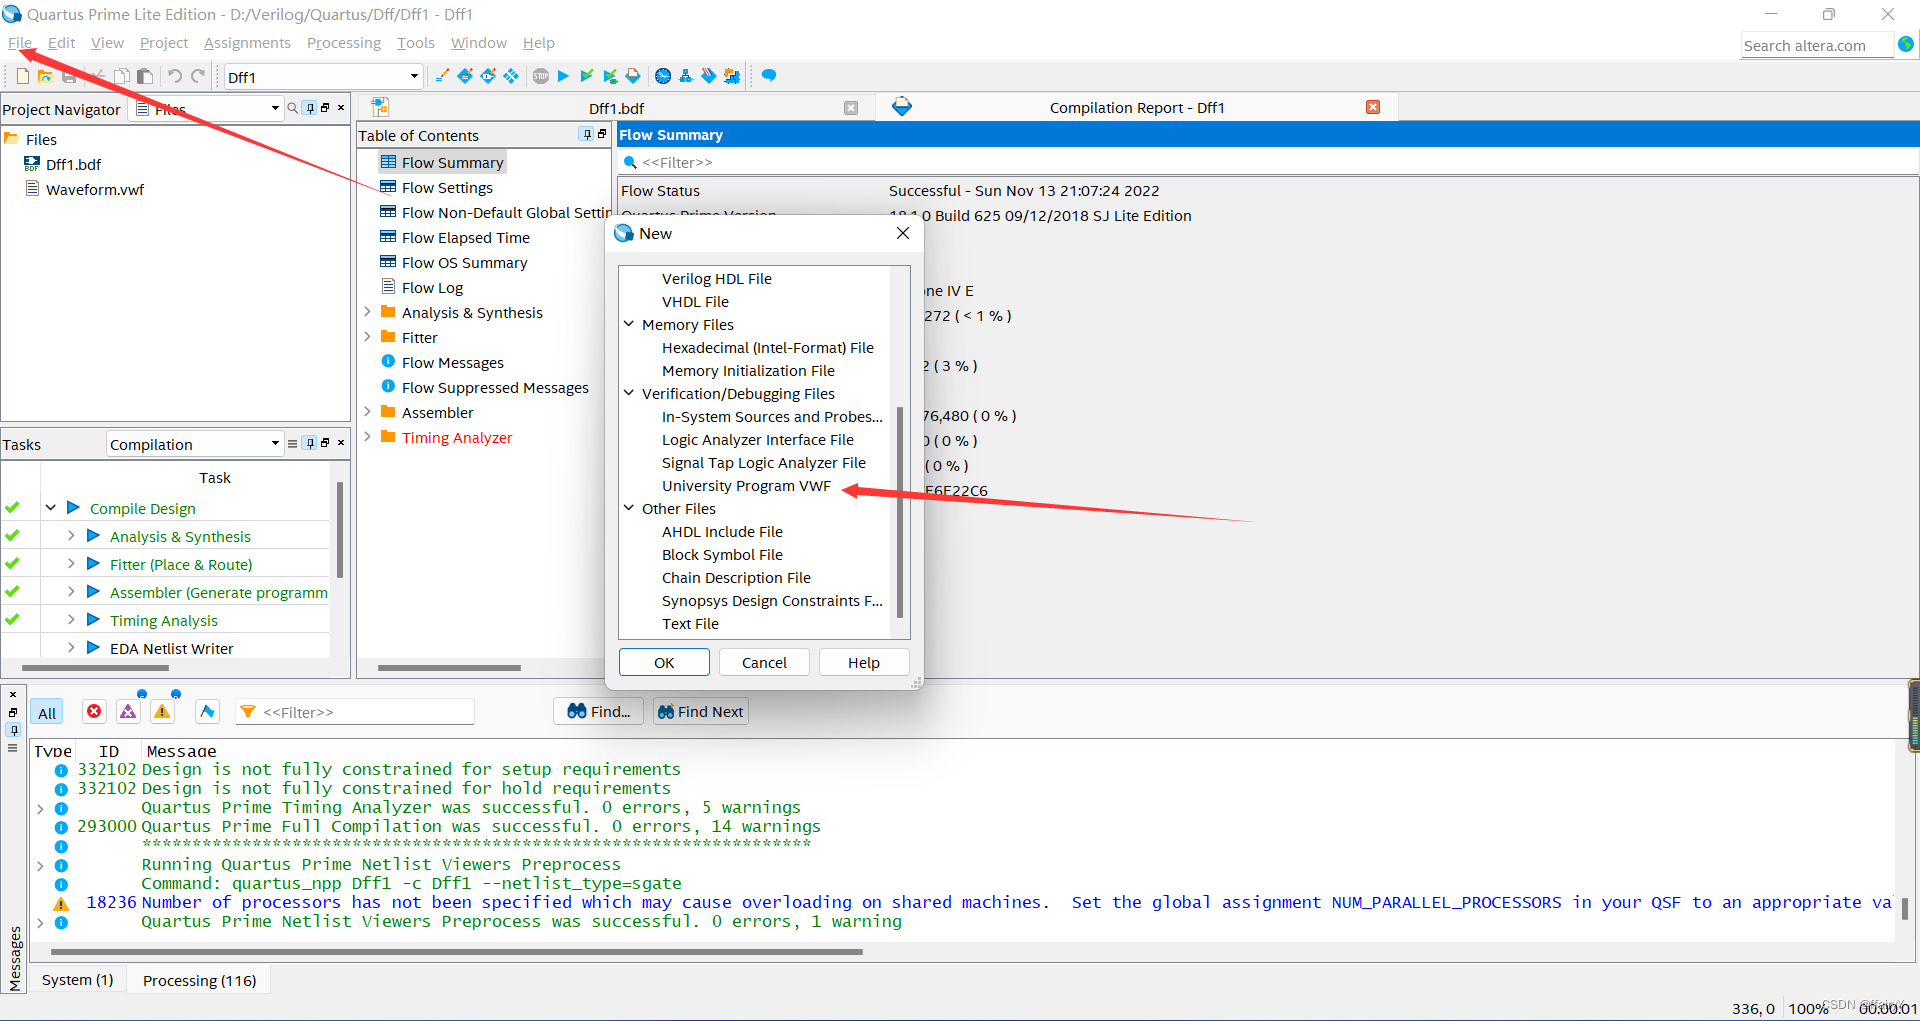
Task: Select the Stop processing icon
Action: [x=541, y=76]
